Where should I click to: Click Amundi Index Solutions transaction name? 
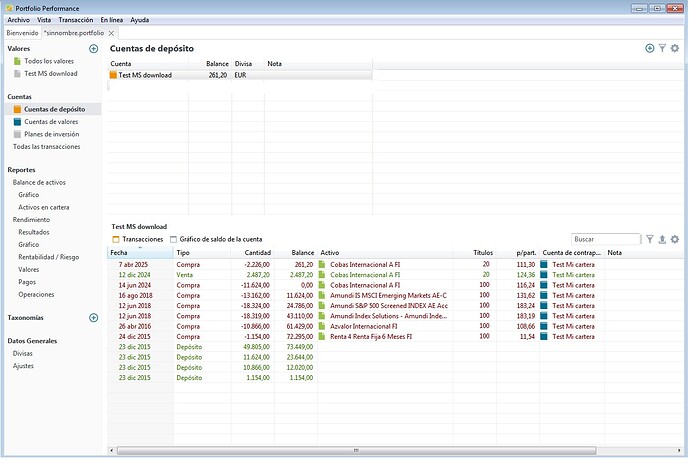coord(389,316)
